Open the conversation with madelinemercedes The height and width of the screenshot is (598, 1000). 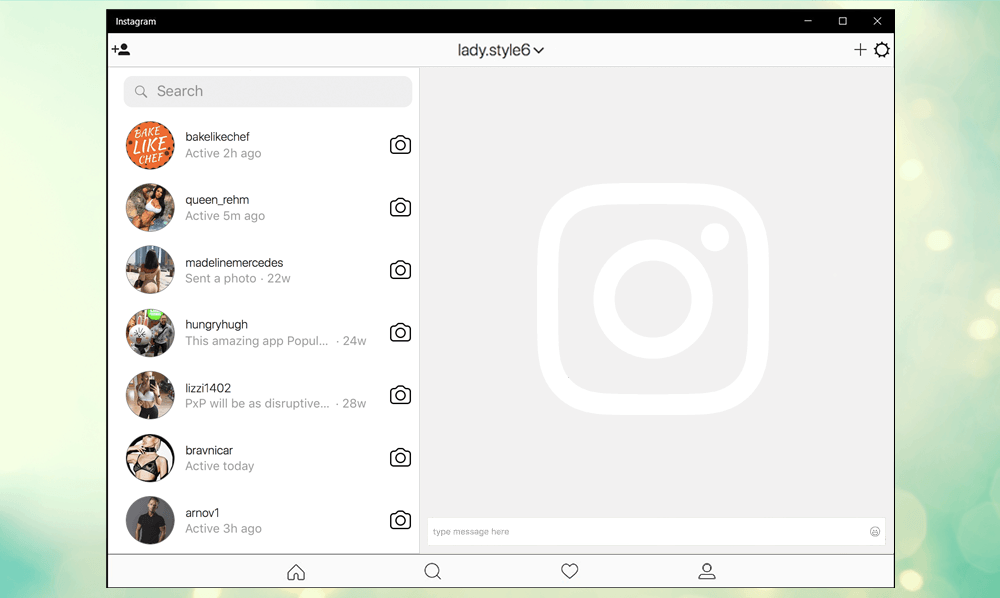coord(250,270)
